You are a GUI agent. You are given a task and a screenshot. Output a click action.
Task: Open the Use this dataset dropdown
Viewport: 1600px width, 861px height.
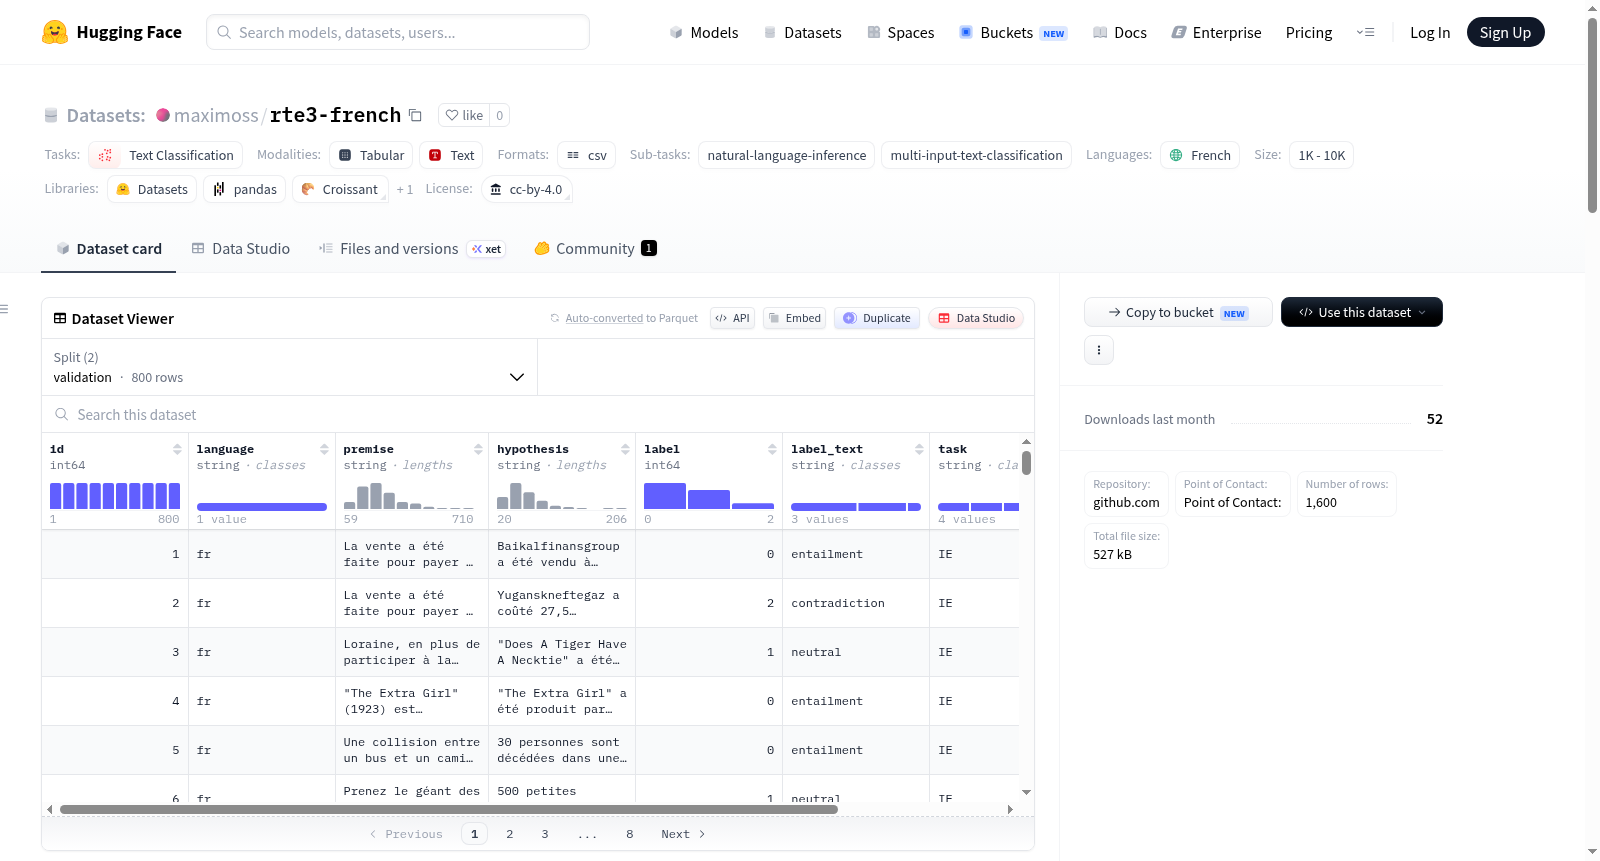1362,312
